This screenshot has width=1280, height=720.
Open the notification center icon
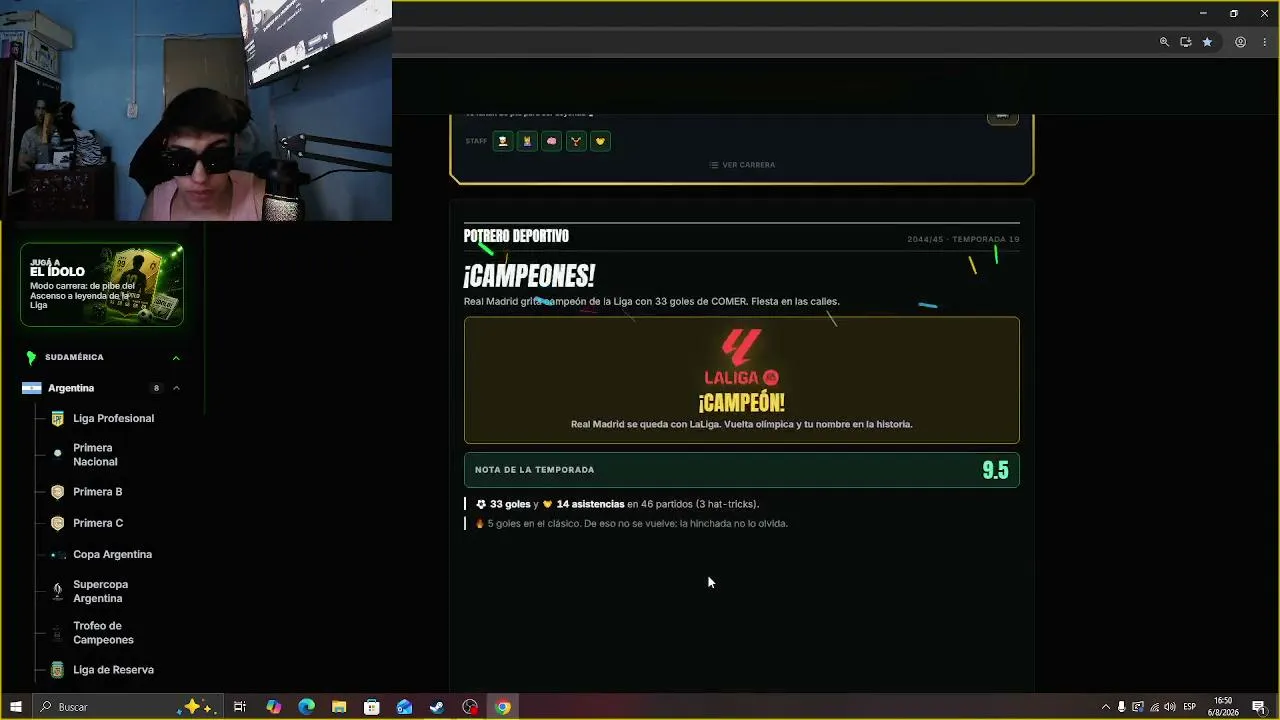point(1259,707)
